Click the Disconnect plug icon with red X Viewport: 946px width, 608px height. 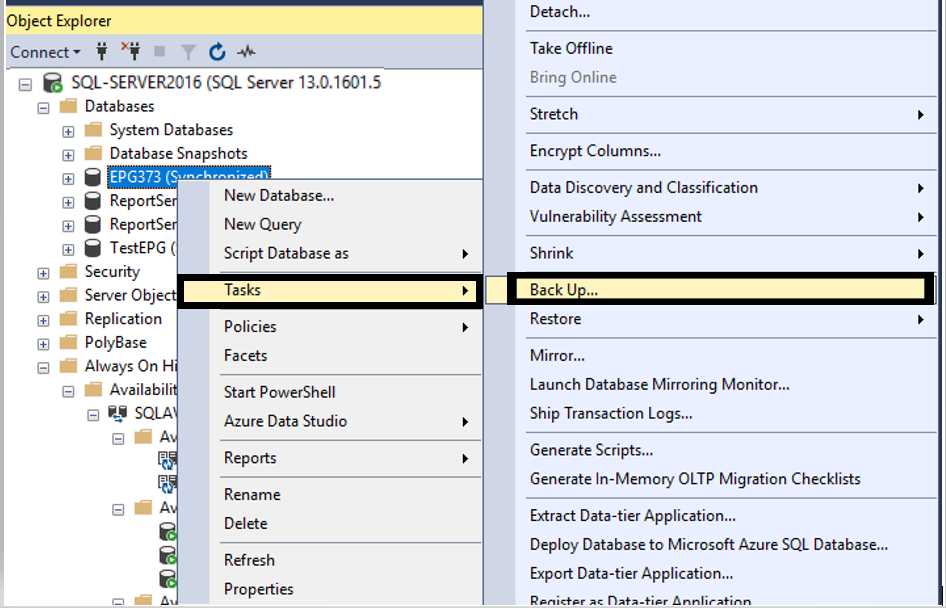point(130,52)
